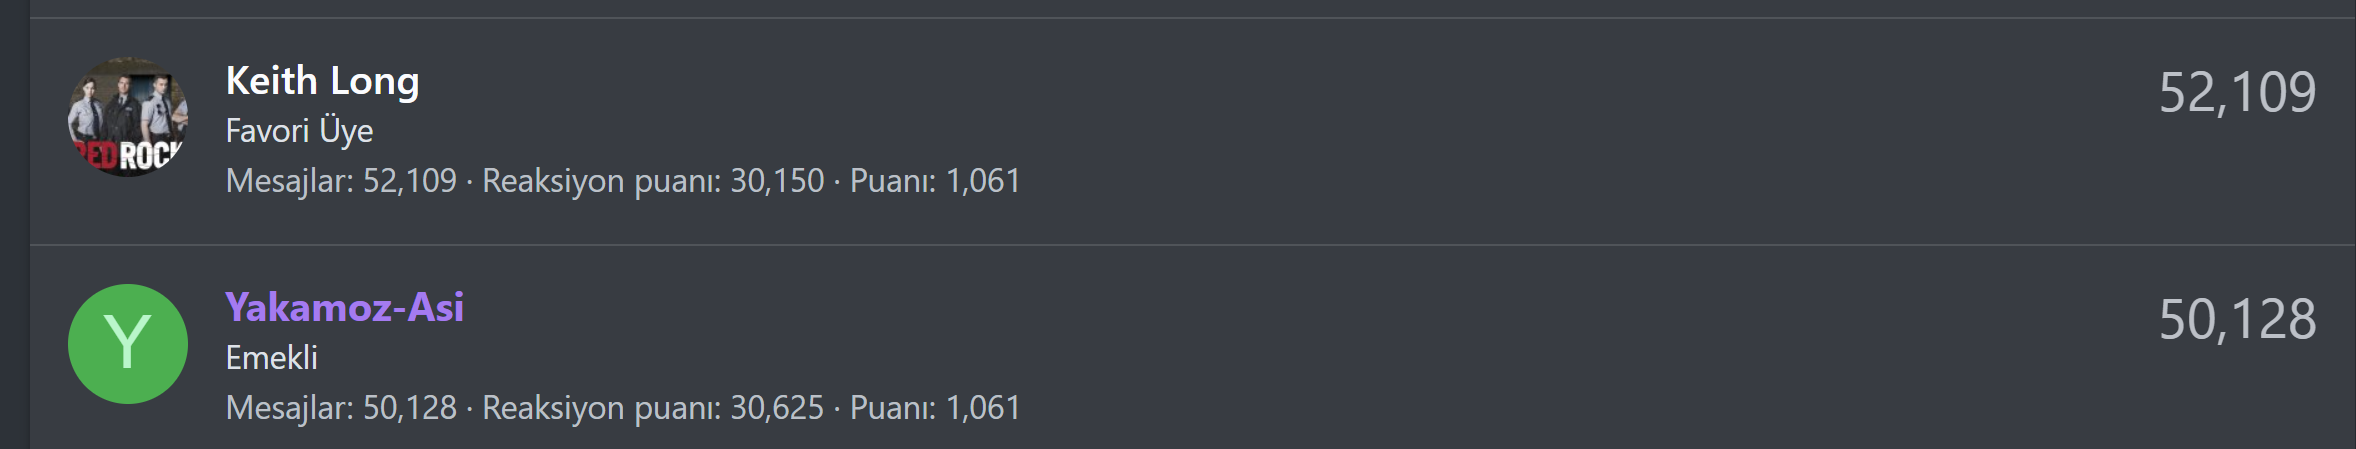Image resolution: width=2356 pixels, height=449 pixels.
Task: Click the Emekli title under Yakamoz-Asi
Action: coord(271,358)
